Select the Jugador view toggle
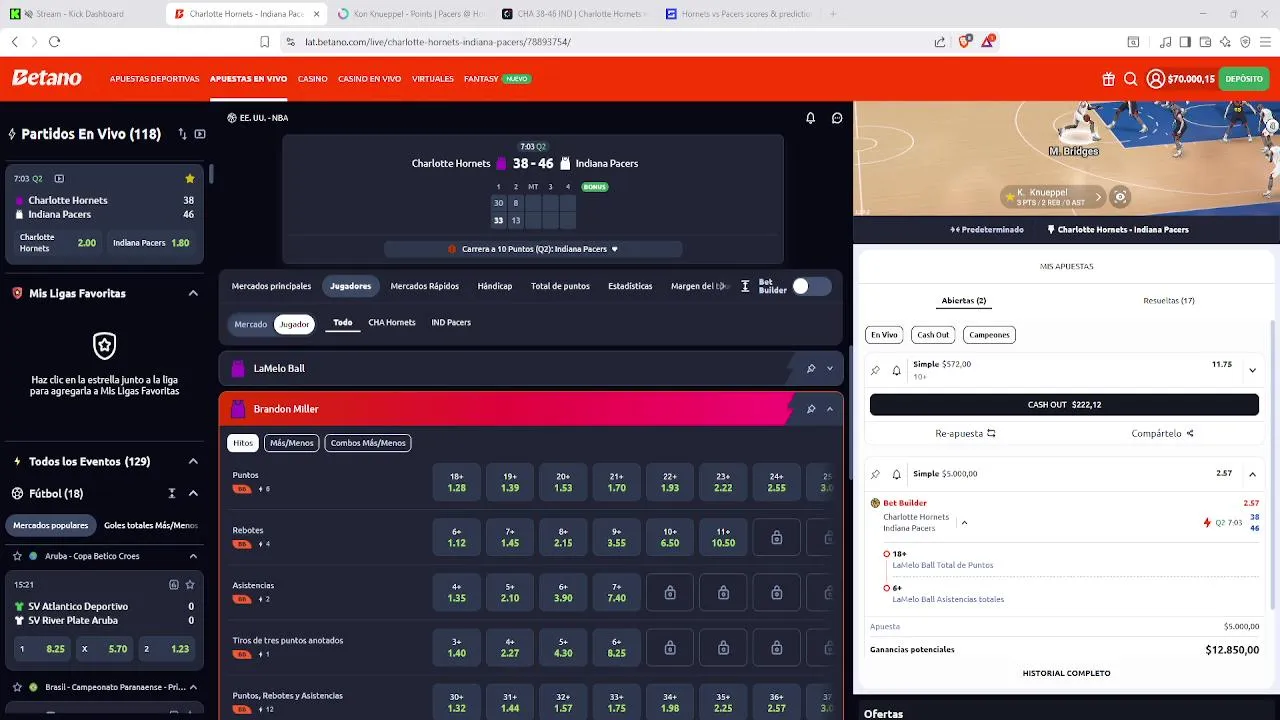The image size is (1280, 720). pos(294,324)
